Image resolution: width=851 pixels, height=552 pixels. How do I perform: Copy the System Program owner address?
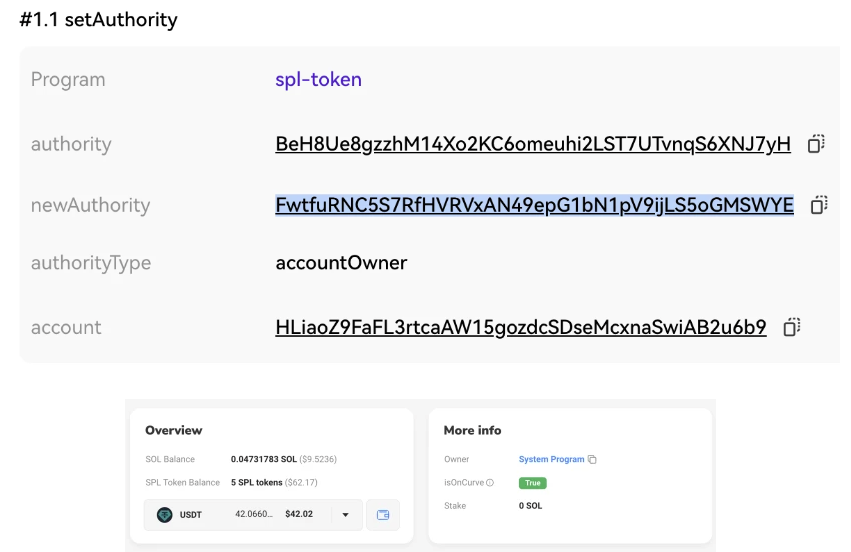point(593,460)
